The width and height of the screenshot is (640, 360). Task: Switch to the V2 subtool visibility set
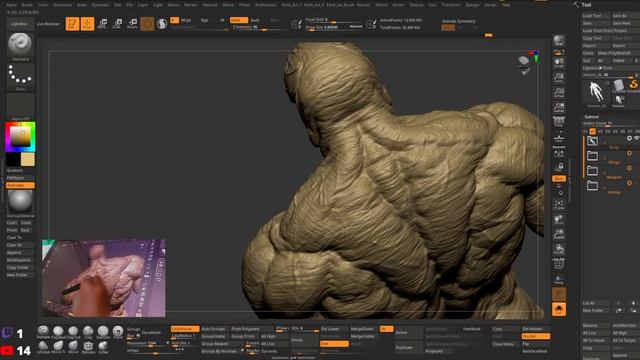coord(593,131)
